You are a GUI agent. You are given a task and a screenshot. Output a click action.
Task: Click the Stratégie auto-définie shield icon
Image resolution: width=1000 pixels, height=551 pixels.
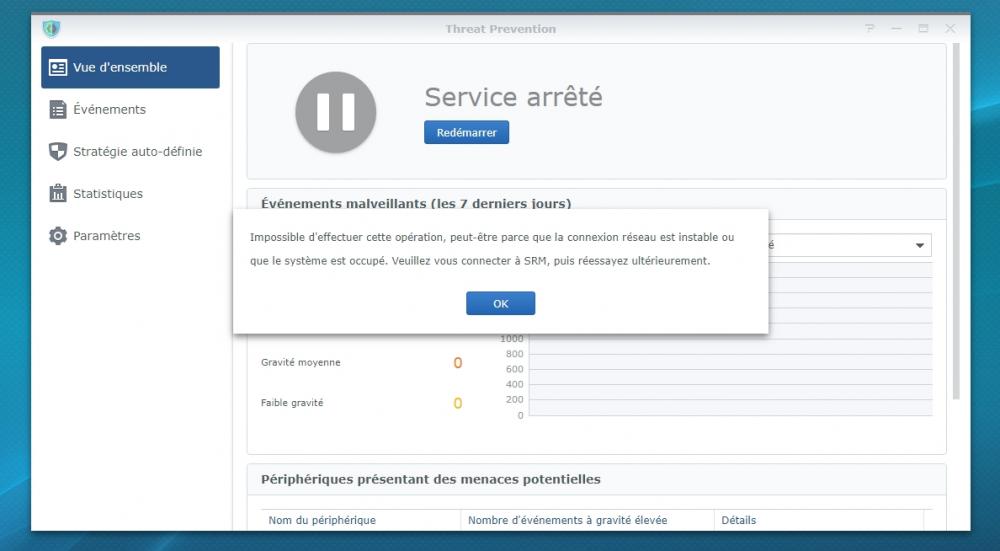tap(58, 152)
